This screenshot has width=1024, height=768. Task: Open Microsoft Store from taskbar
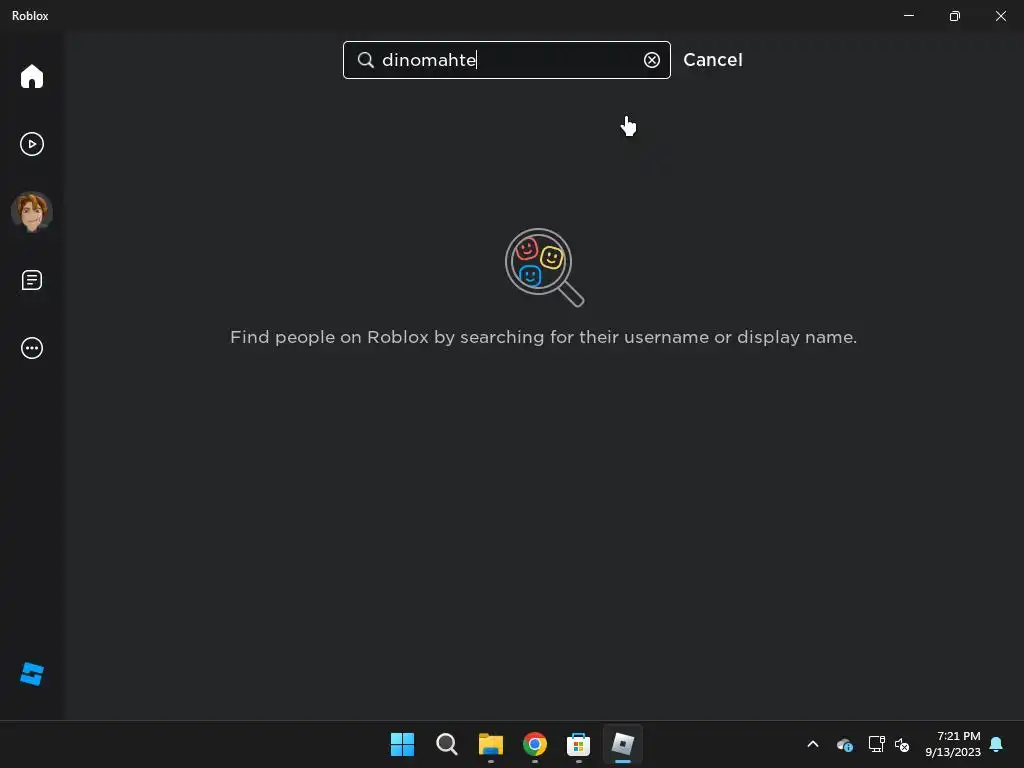[x=579, y=744]
